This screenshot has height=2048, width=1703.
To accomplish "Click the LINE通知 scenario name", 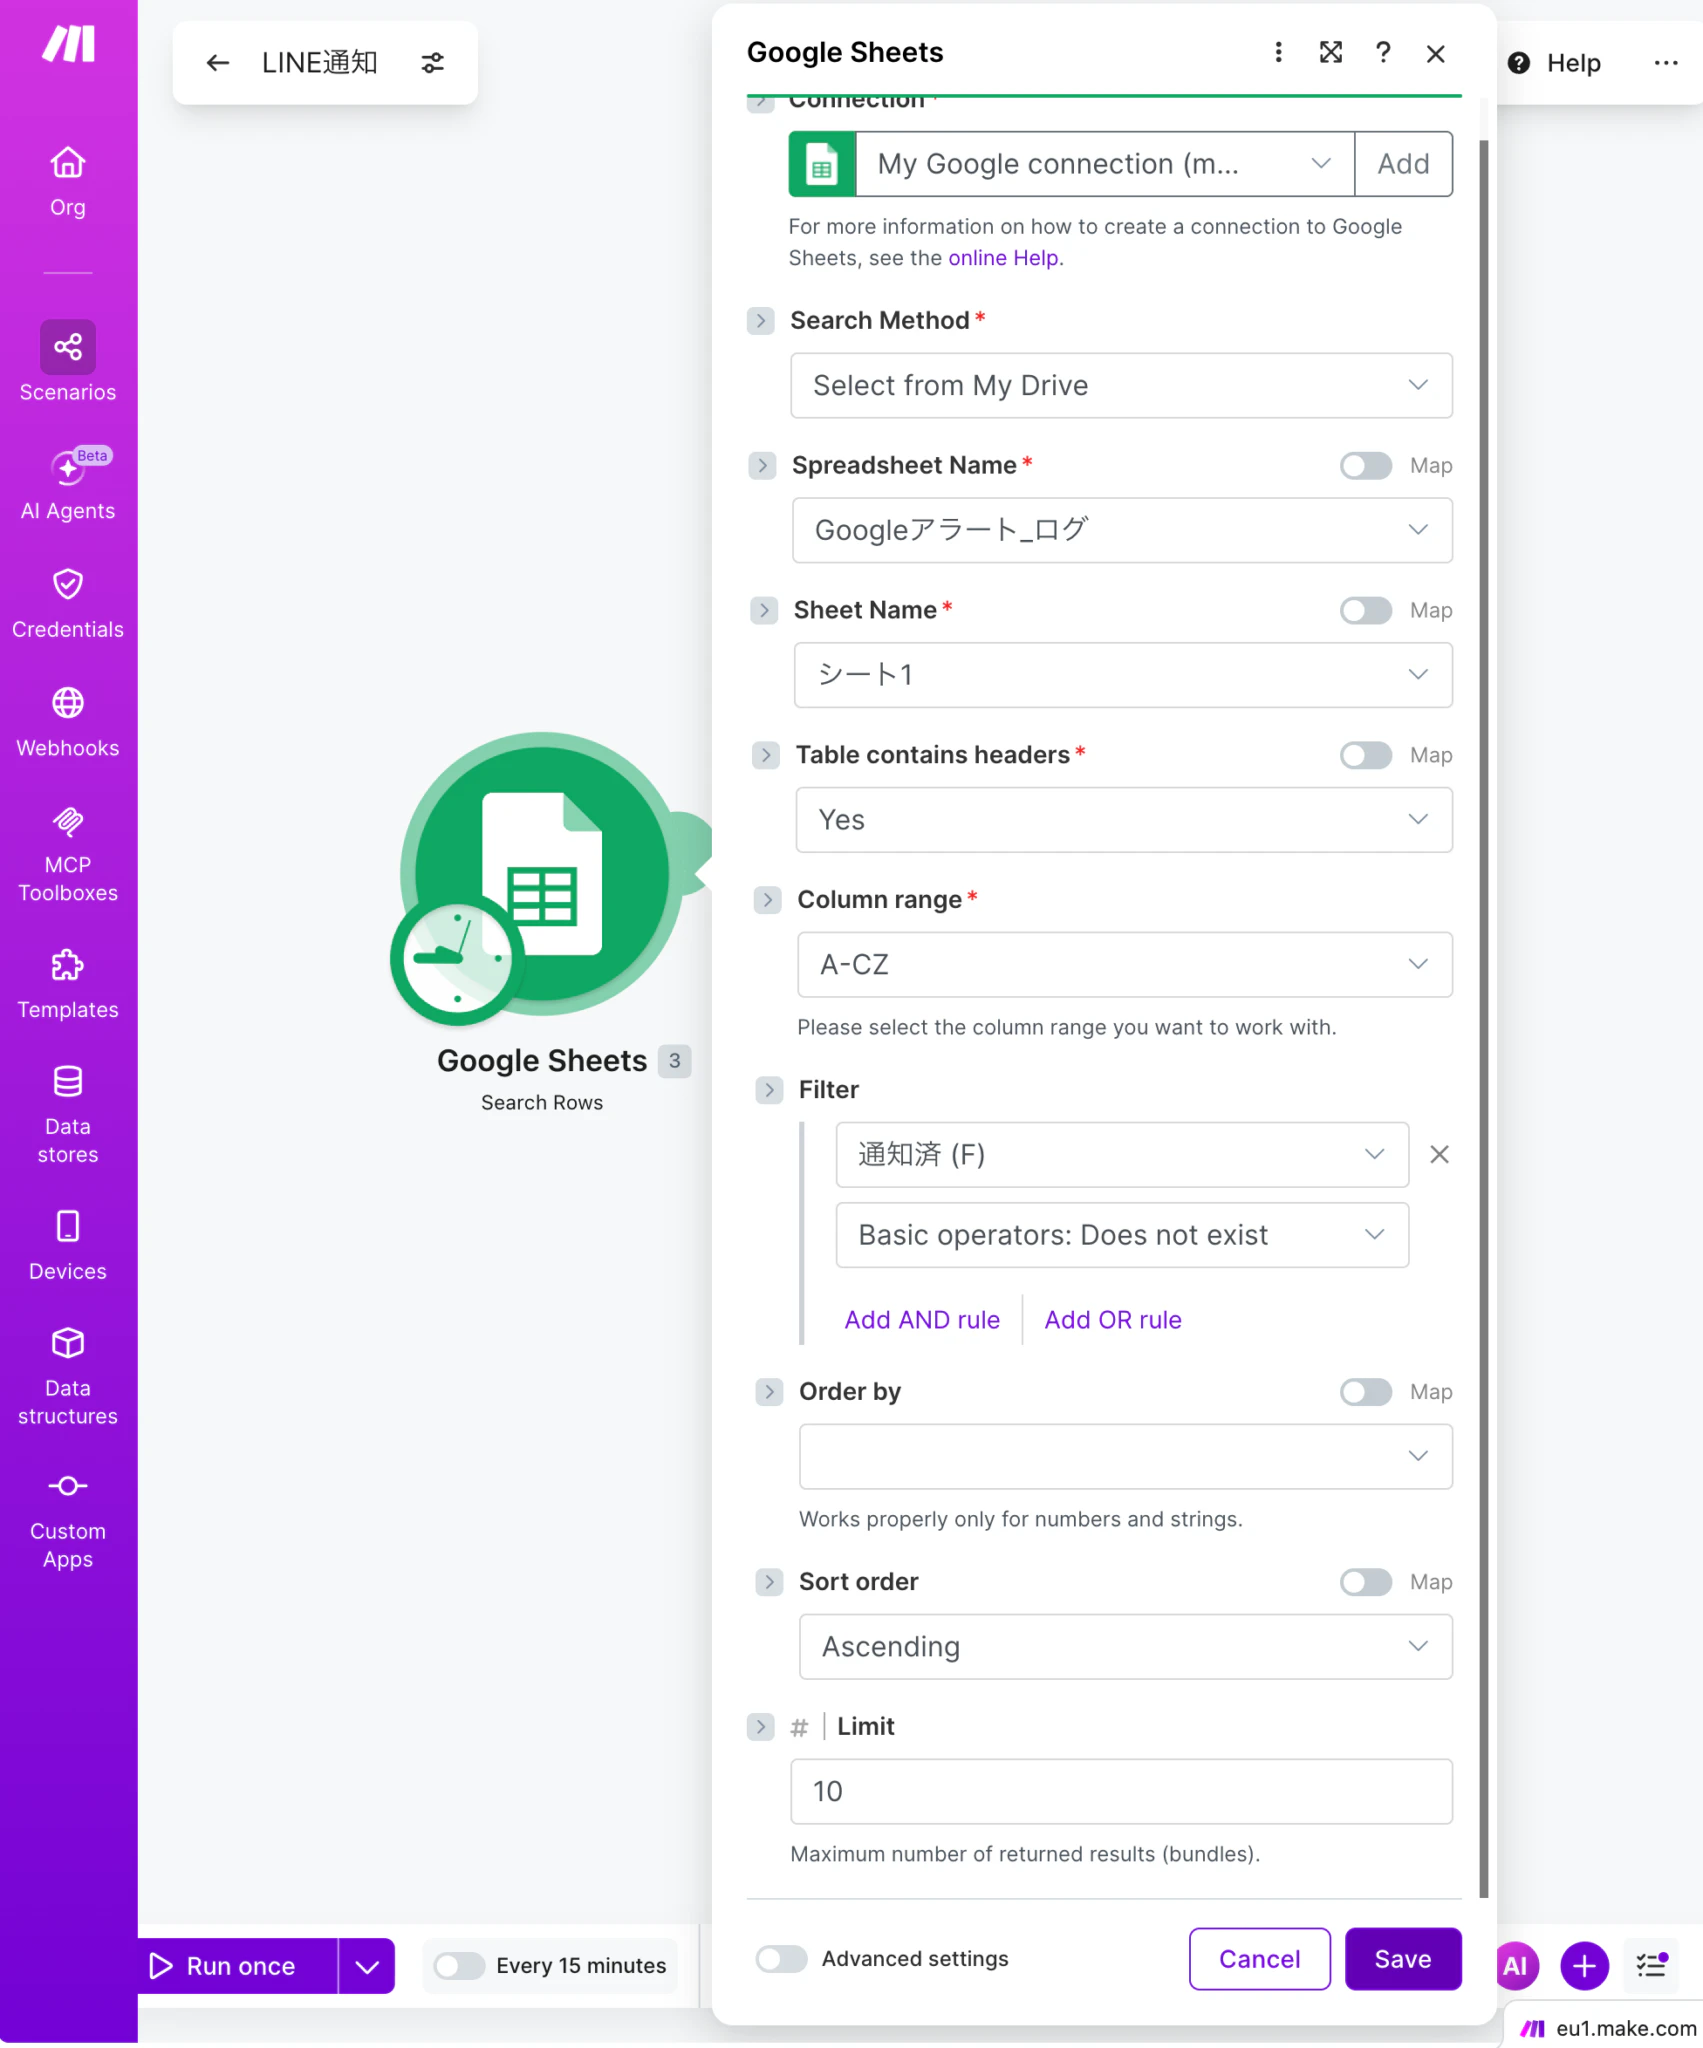I will (x=320, y=63).
